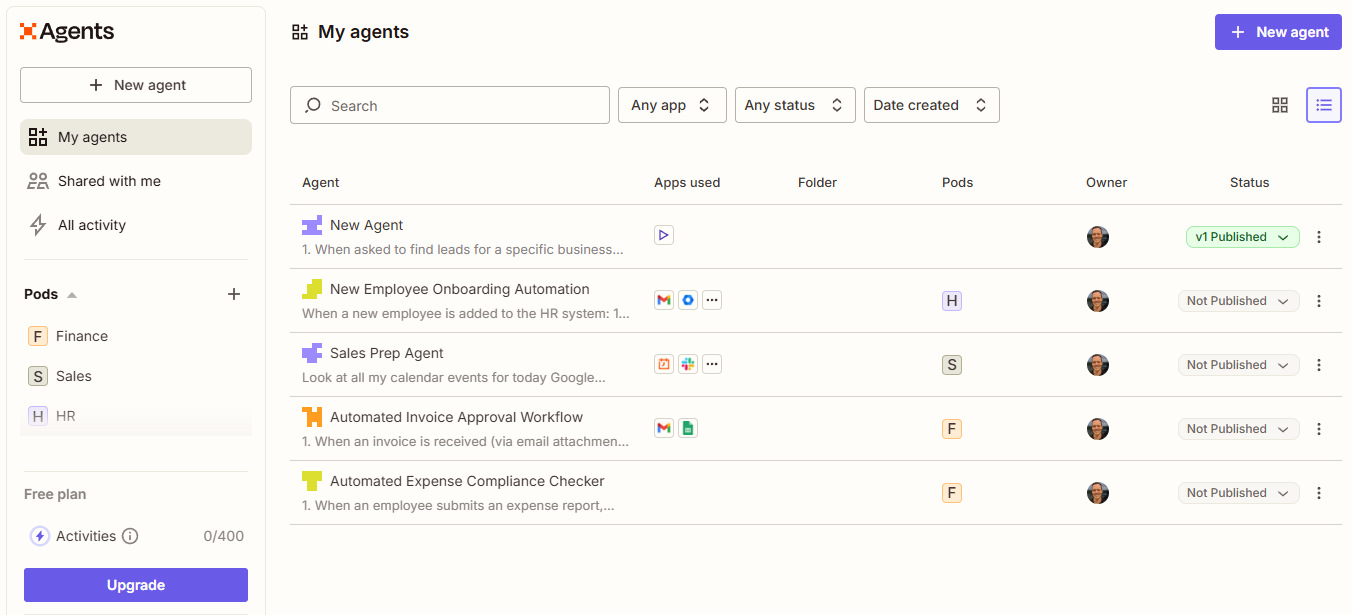
Task: Open the Any app filter dropdown
Action: click(x=672, y=104)
